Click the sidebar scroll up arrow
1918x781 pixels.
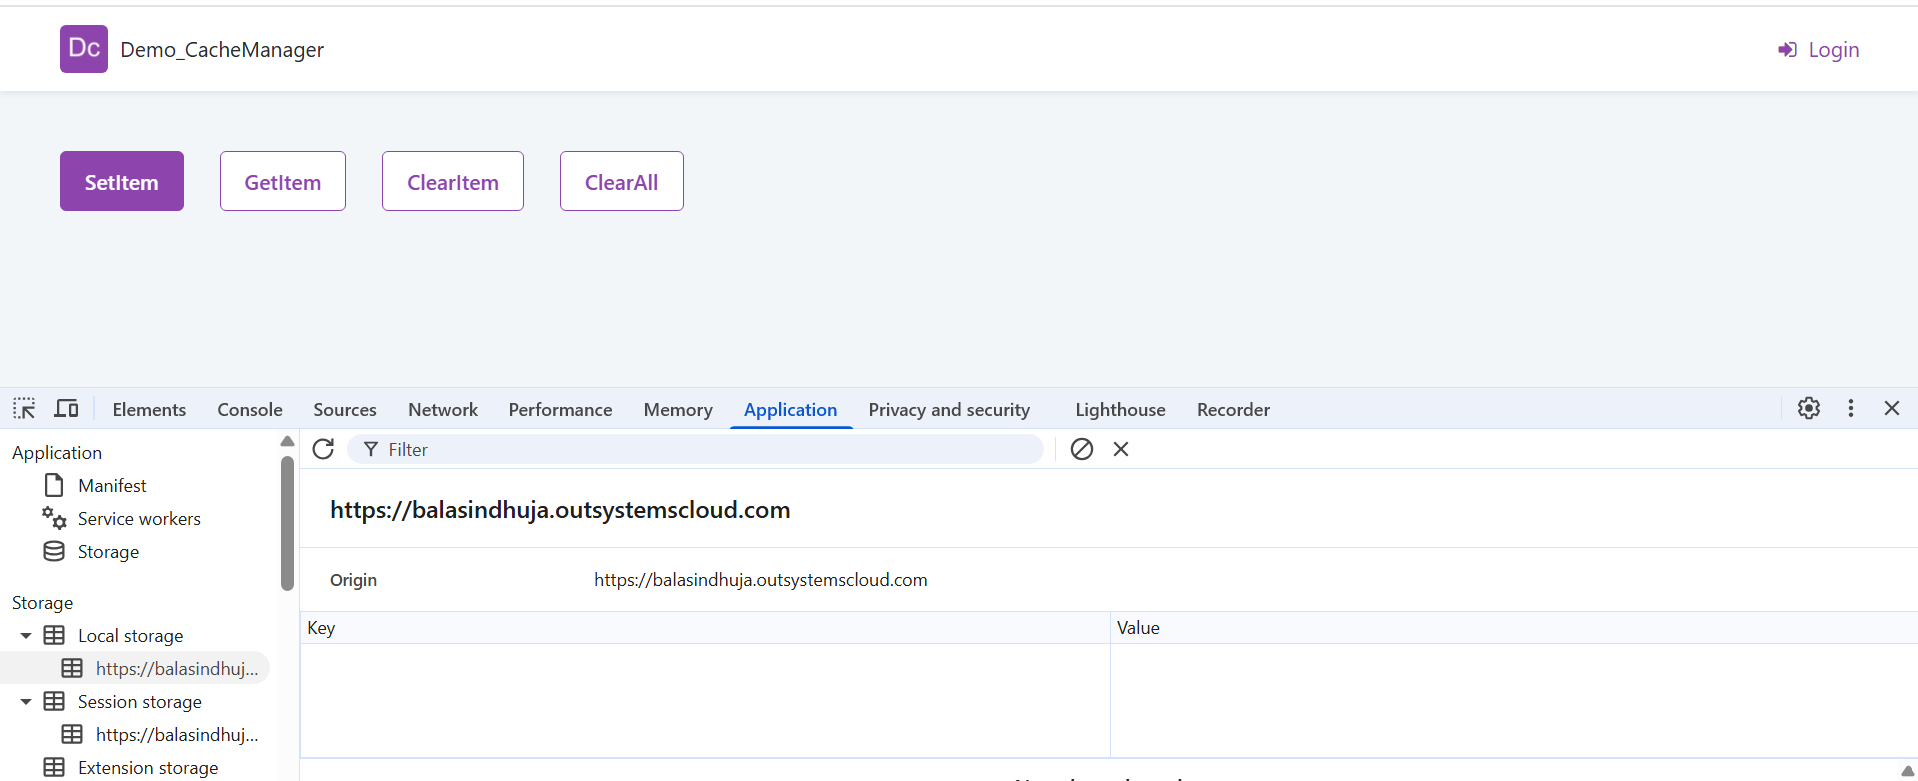click(287, 441)
